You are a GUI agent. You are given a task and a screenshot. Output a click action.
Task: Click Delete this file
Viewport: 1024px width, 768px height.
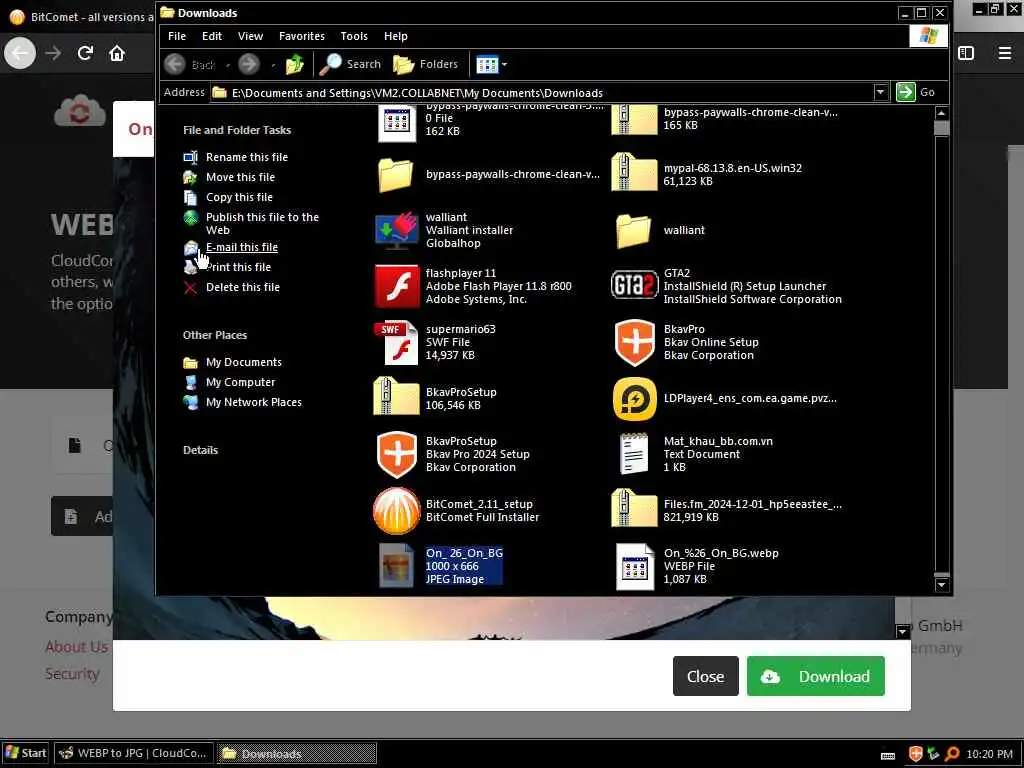[x=242, y=287]
